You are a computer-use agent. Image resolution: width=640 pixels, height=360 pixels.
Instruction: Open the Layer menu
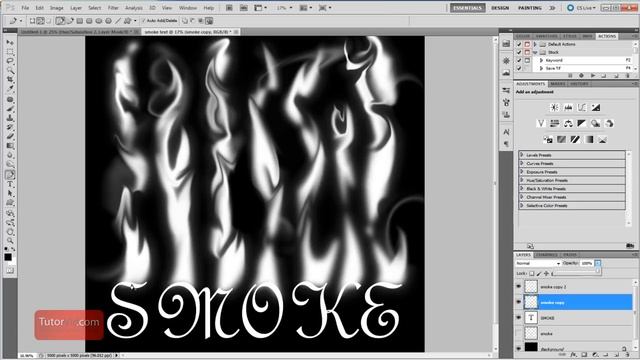[x=76, y=8]
